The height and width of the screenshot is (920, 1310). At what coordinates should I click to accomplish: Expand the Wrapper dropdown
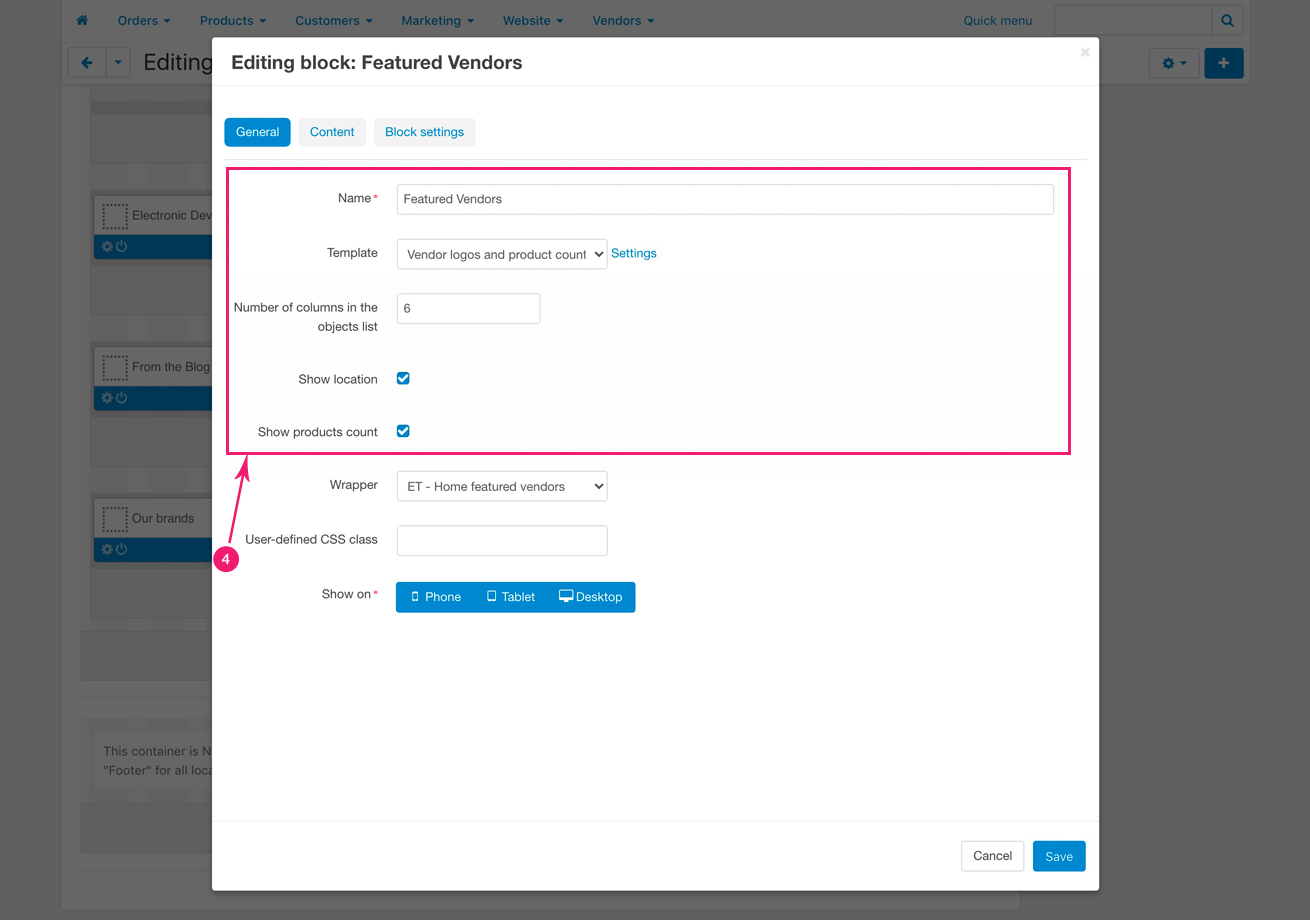click(501, 486)
